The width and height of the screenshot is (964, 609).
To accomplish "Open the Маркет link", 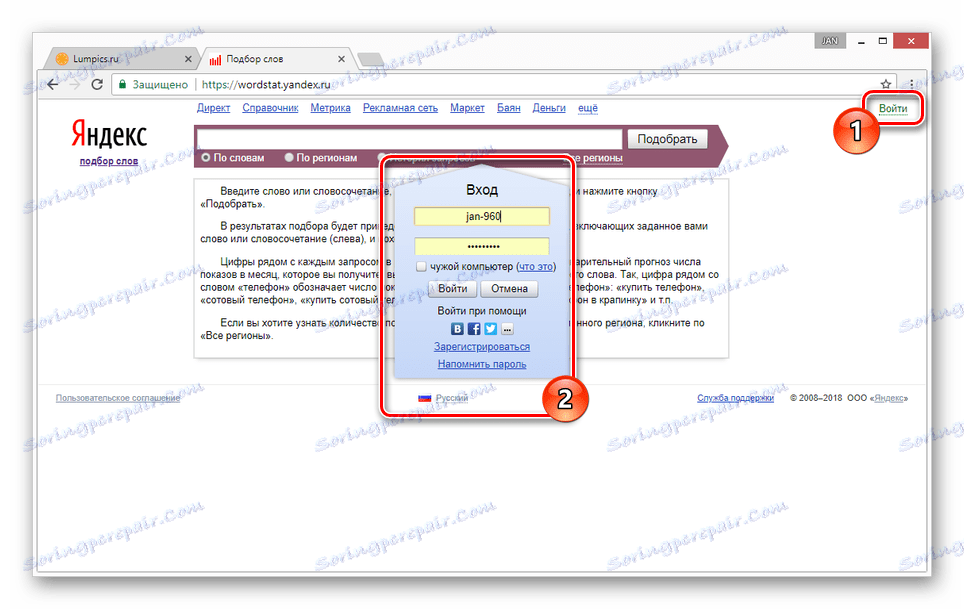I will click(x=467, y=108).
